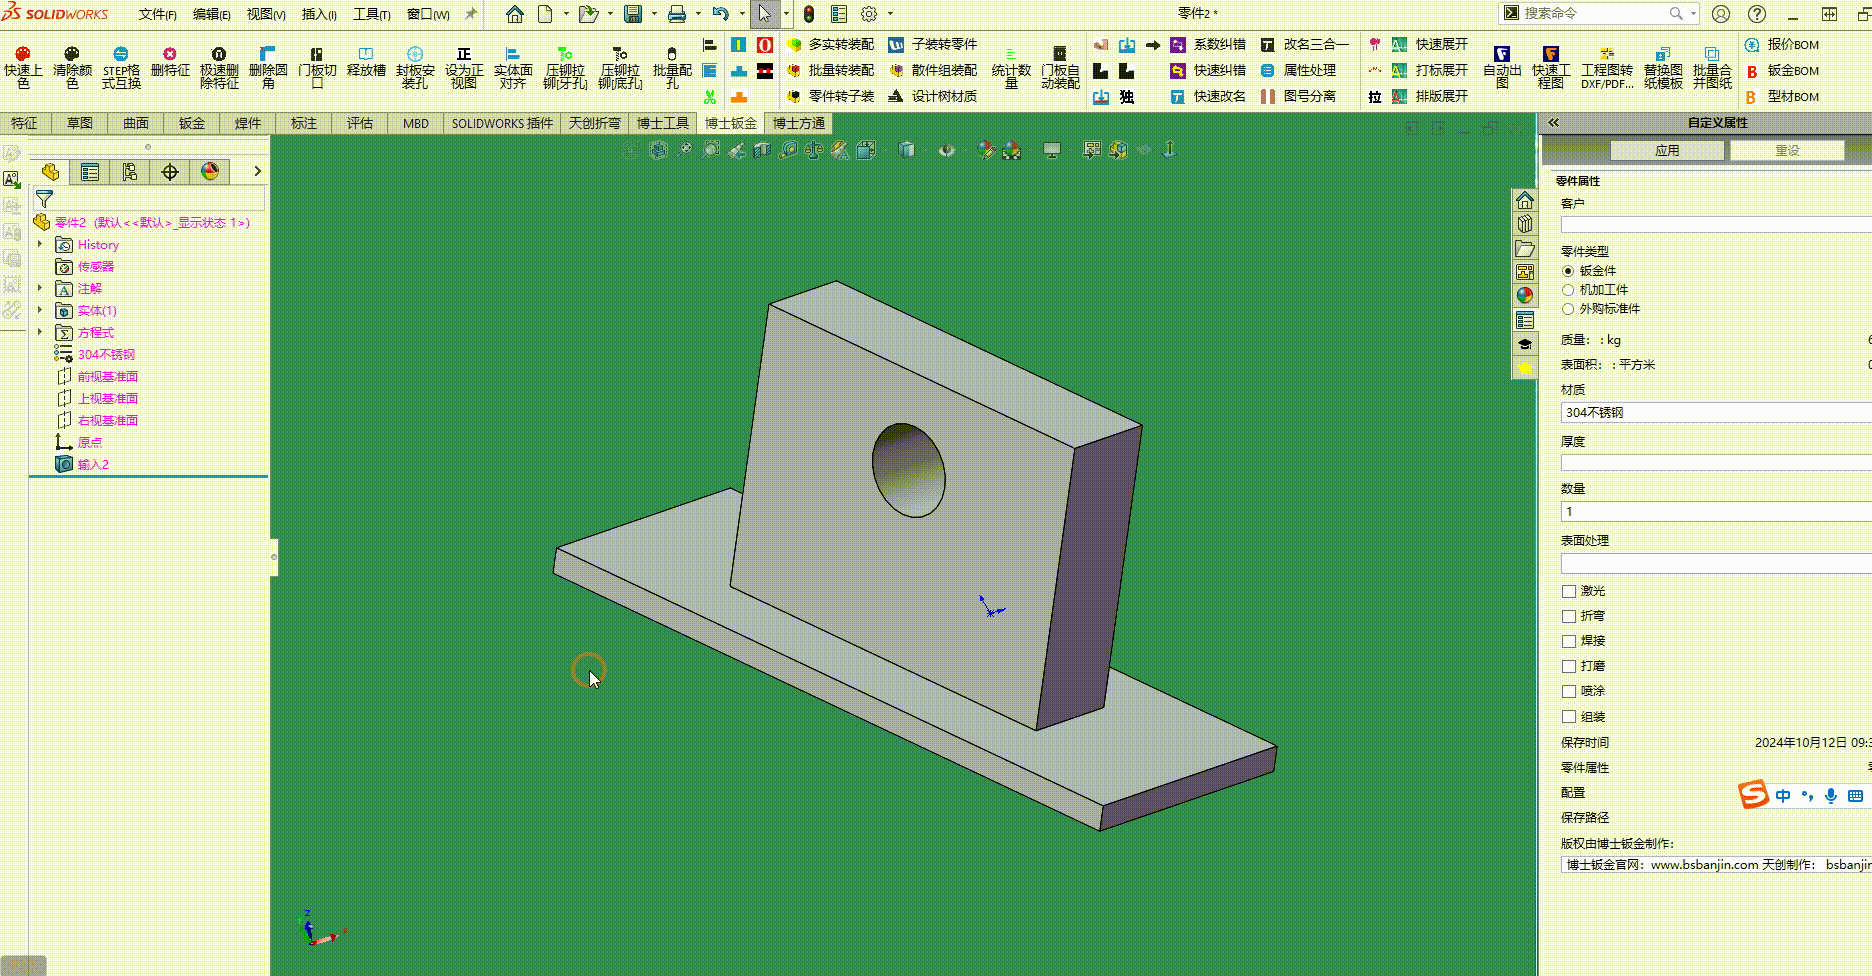Enable the 焊接 checkbox

click(1569, 641)
